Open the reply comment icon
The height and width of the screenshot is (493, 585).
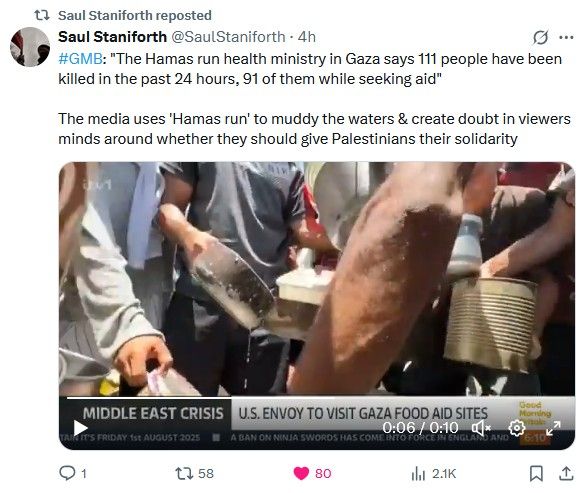[68, 473]
